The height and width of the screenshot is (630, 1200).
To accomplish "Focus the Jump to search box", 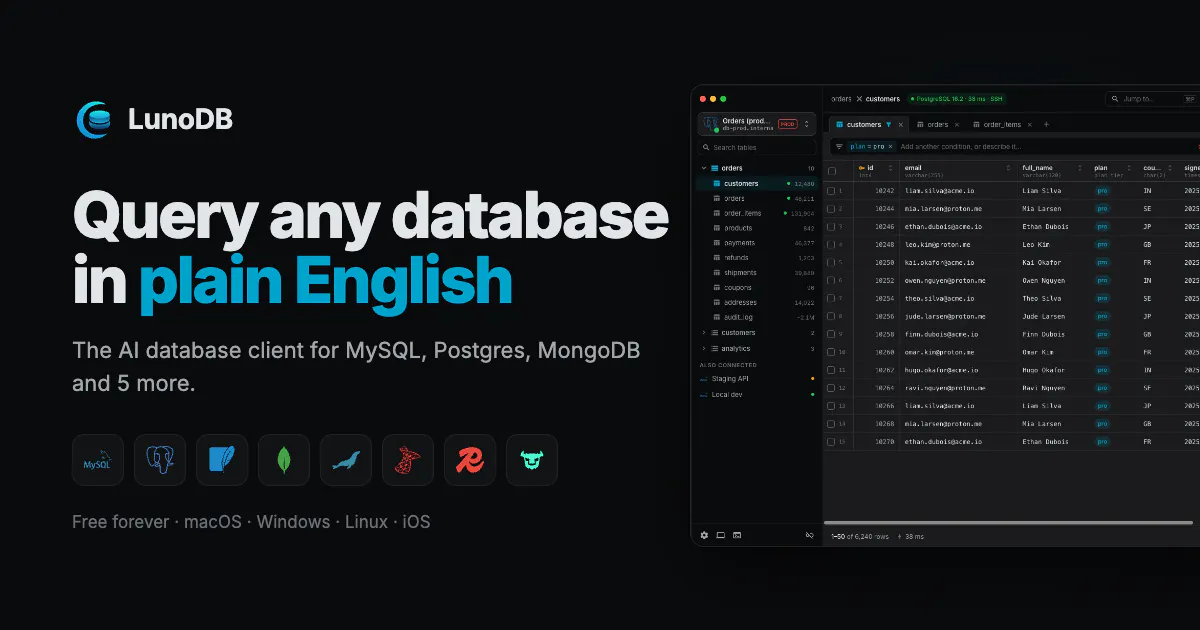I will coord(1152,99).
